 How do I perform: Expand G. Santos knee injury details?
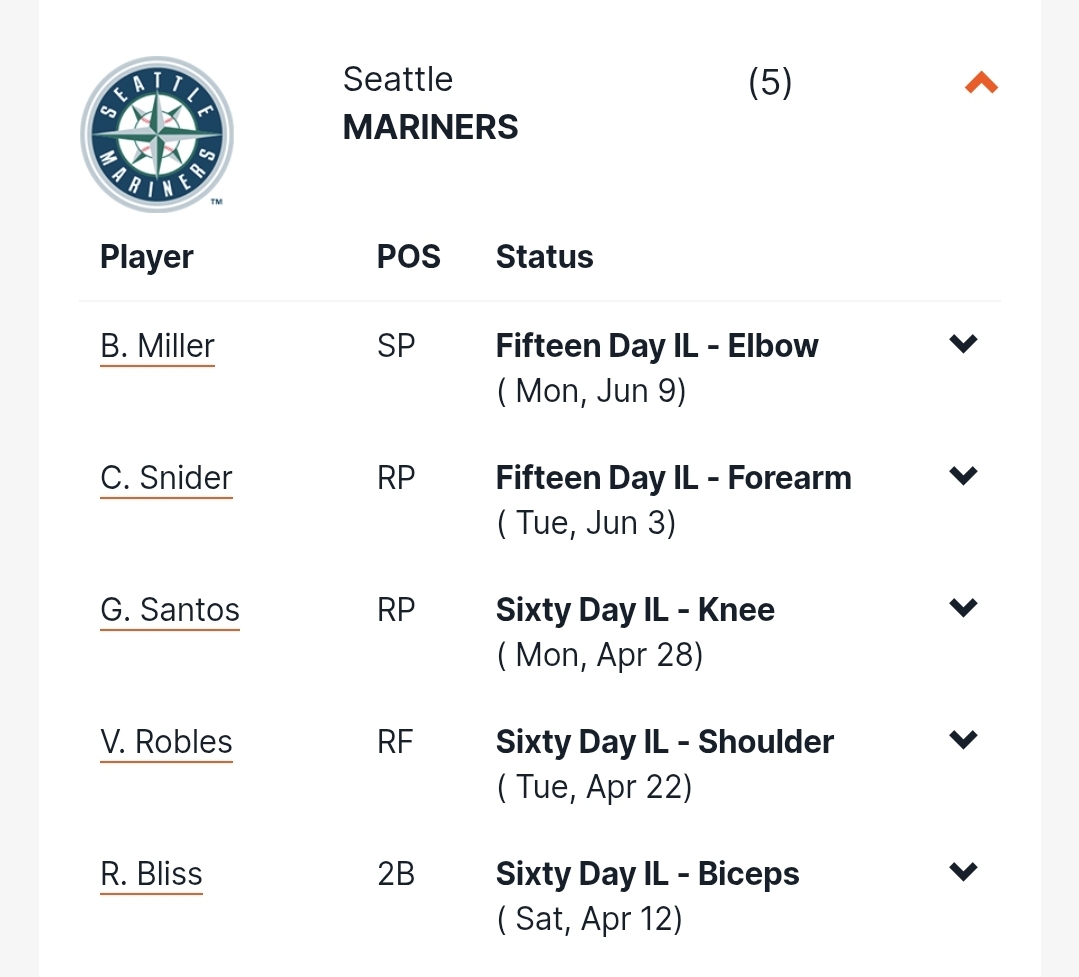(x=963, y=607)
